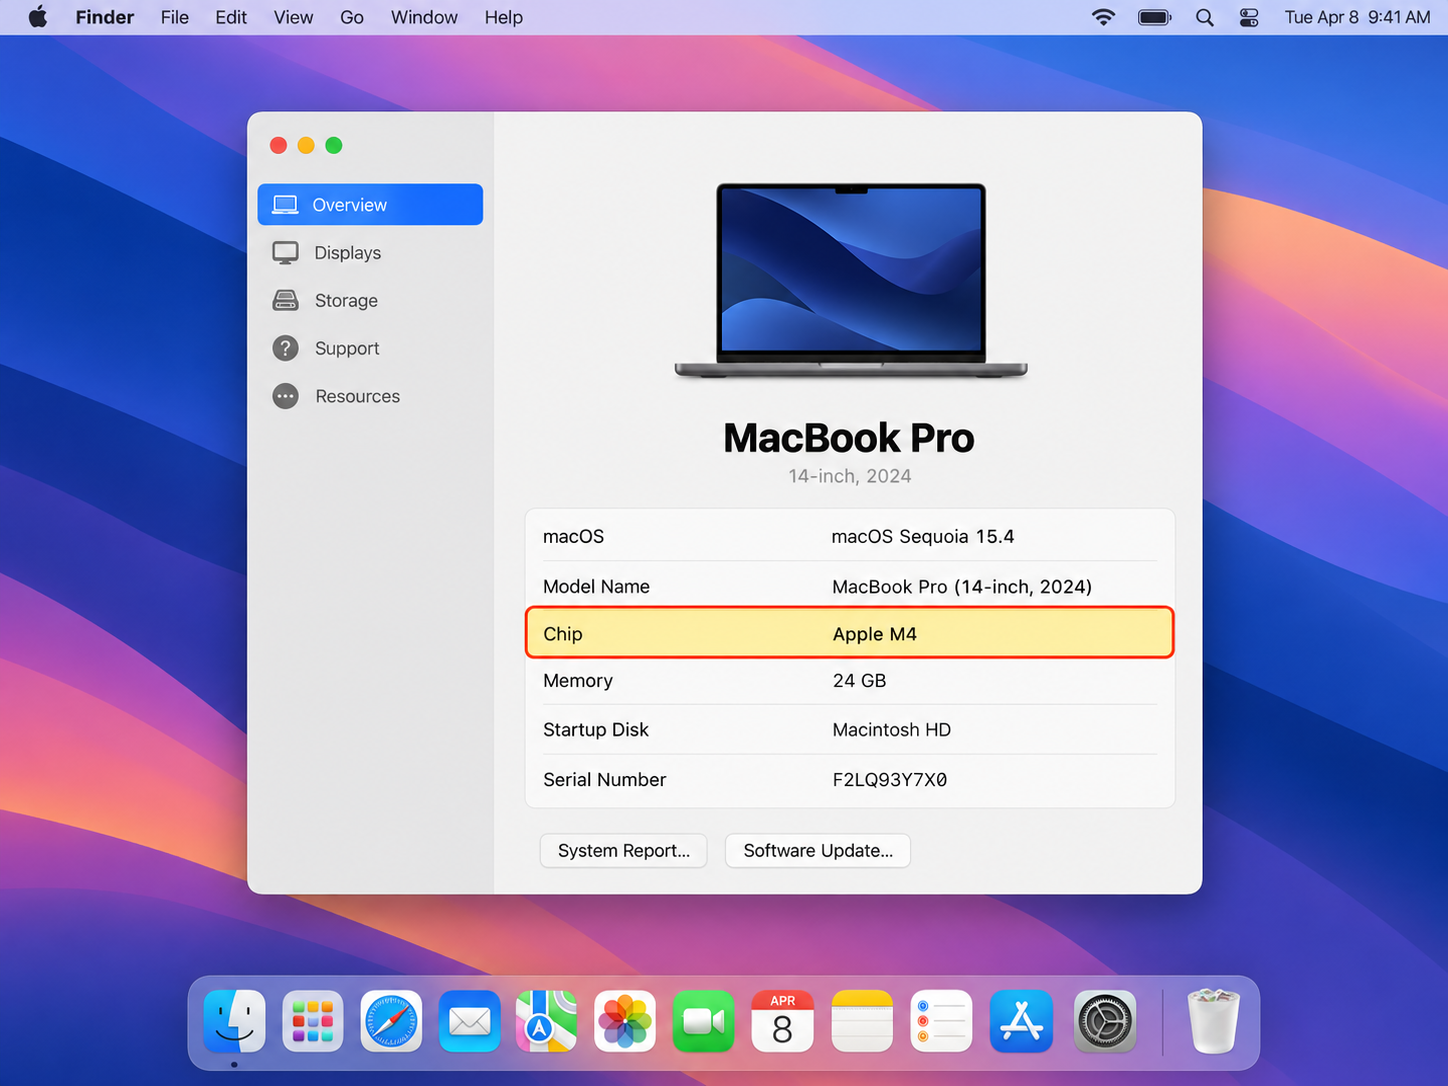
Task: Click the Macintosh HD startup disk value
Action: tap(892, 729)
